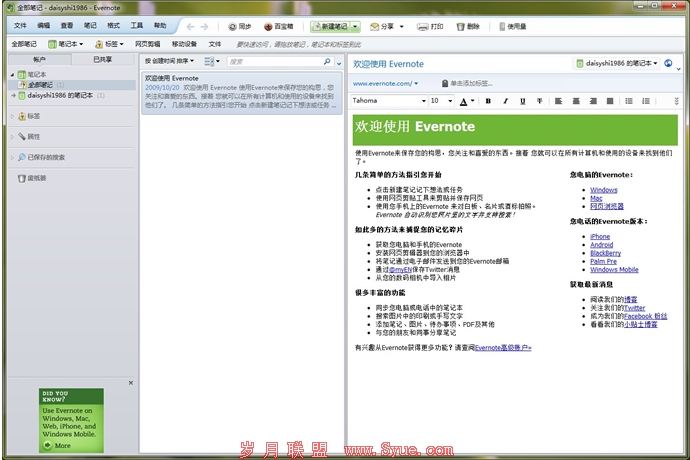The width and height of the screenshot is (690, 460).
Task: Open the daisyshi1986 的笔记本 notebook selector
Action: point(617,63)
